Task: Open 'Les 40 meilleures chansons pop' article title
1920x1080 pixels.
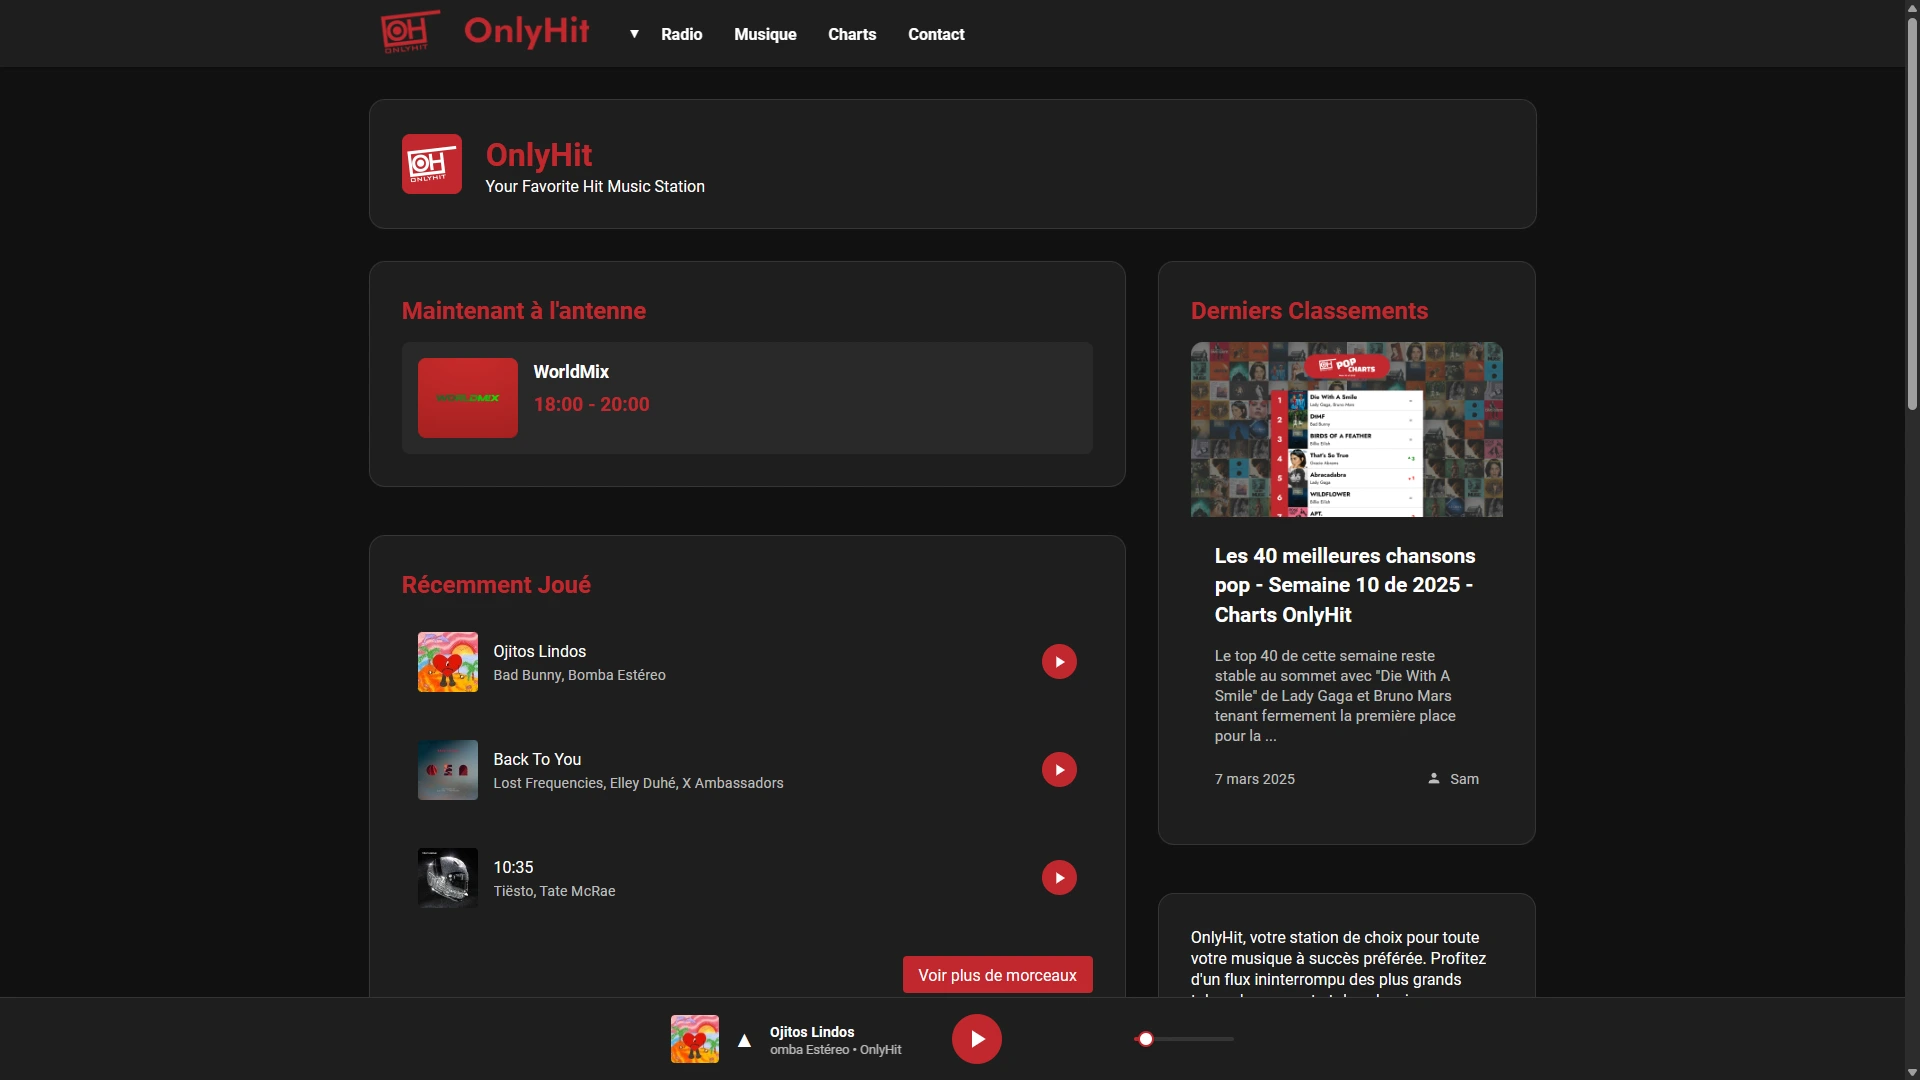Action: coord(1345,585)
